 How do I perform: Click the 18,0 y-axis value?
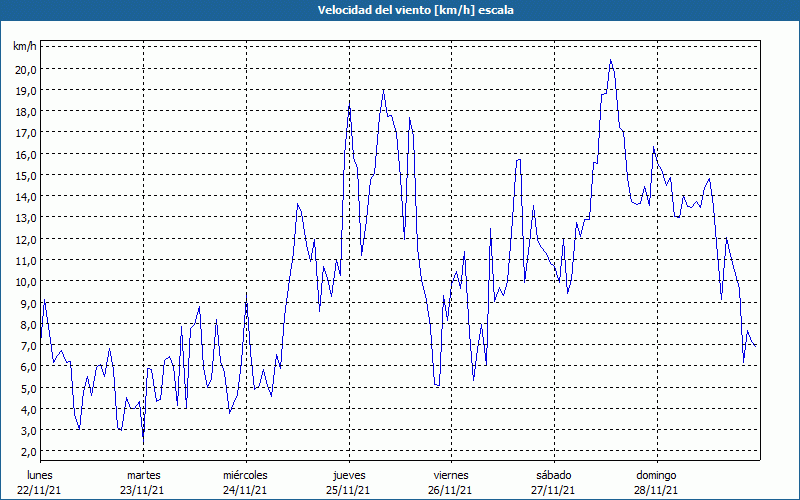26,112
